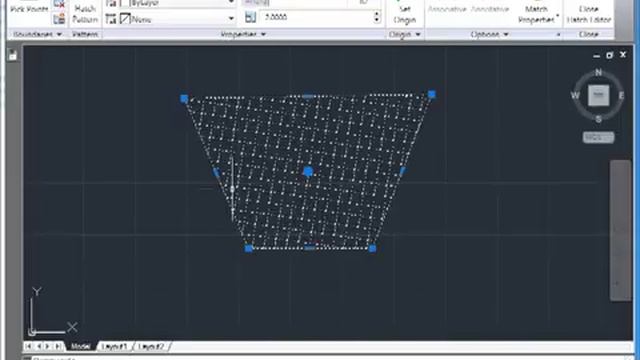
Task: Click E on the ViewCube compass
Action: pyautogui.click(x=621, y=96)
